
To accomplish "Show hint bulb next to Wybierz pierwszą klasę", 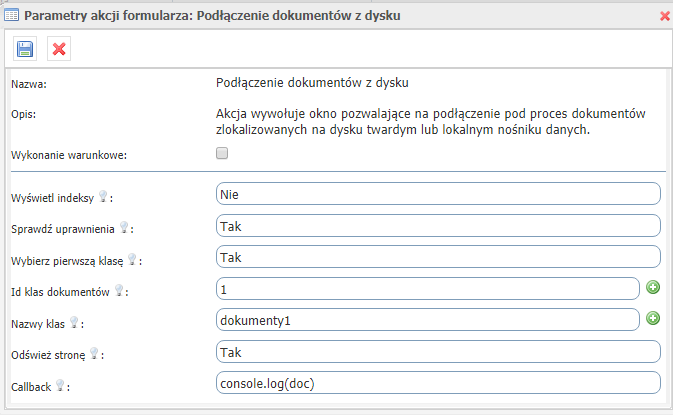I will 132,259.
